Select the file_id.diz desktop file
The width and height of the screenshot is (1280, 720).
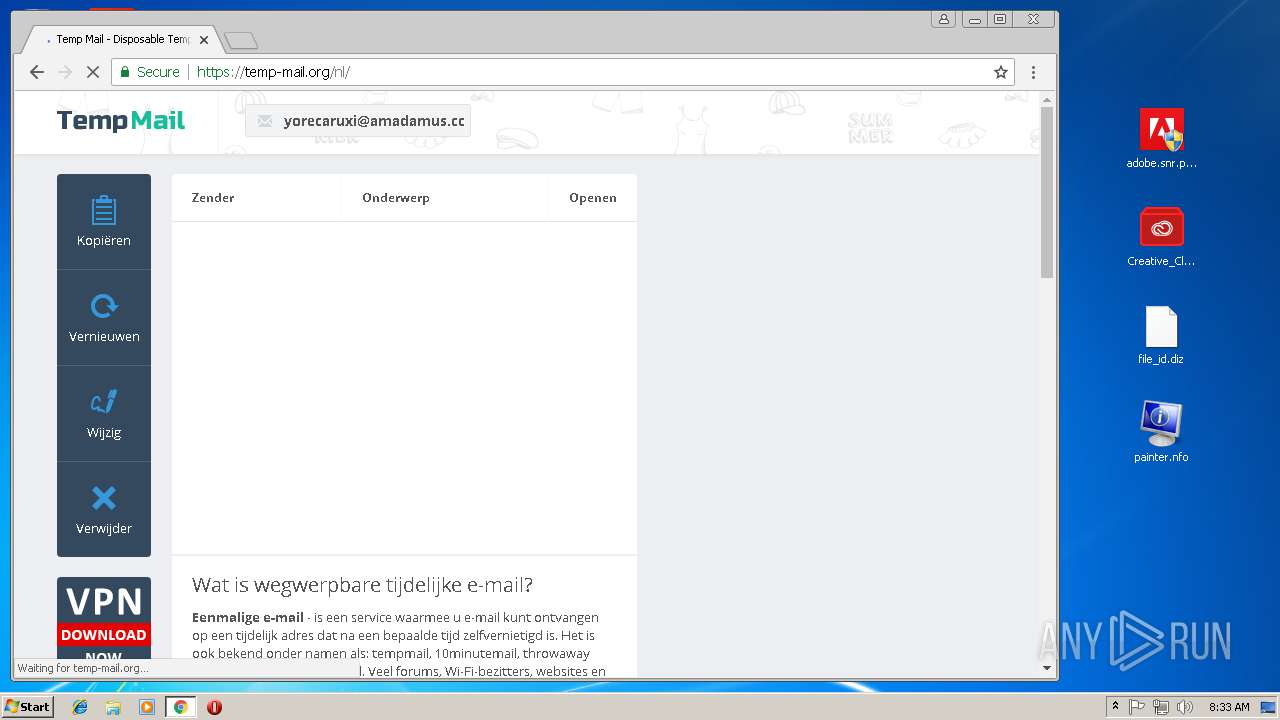1161,335
